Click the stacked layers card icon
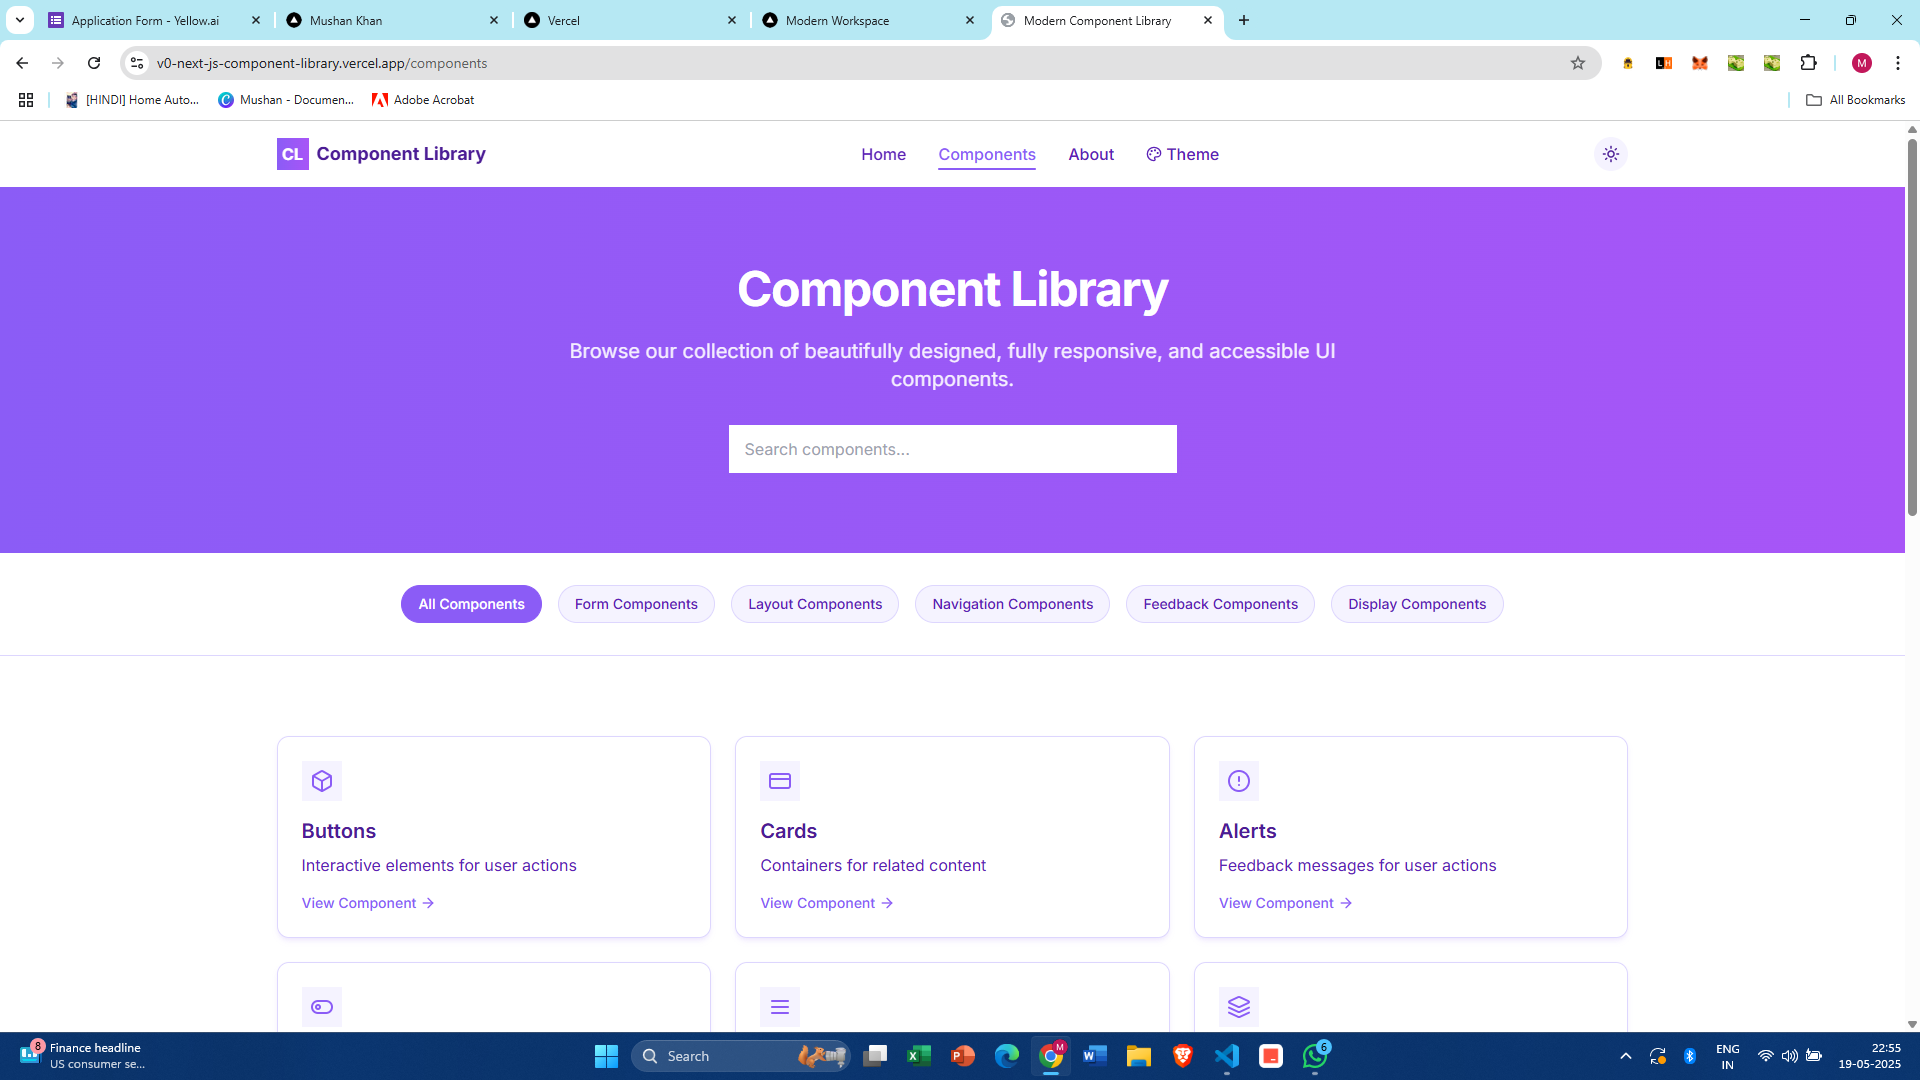The height and width of the screenshot is (1080, 1920). coord(1238,1007)
